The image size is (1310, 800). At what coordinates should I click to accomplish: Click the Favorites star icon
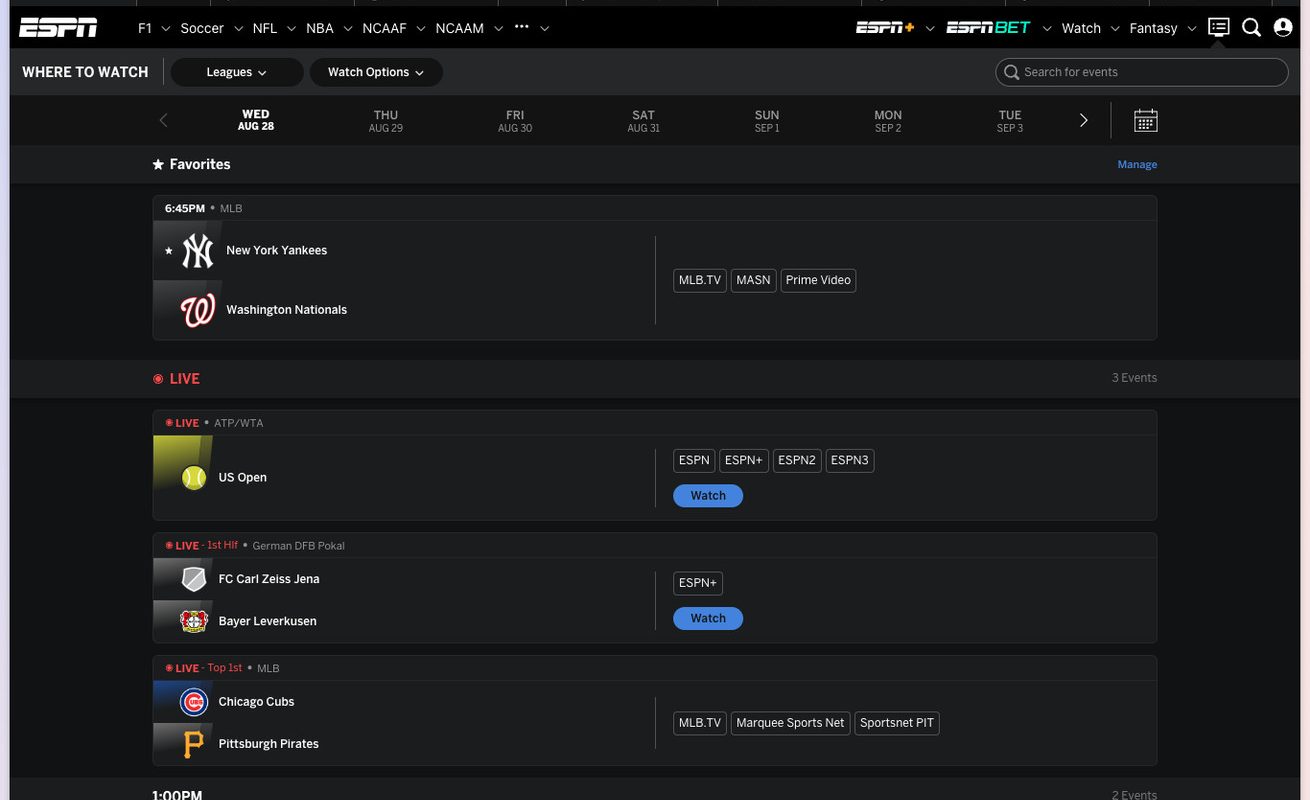pyautogui.click(x=158, y=164)
